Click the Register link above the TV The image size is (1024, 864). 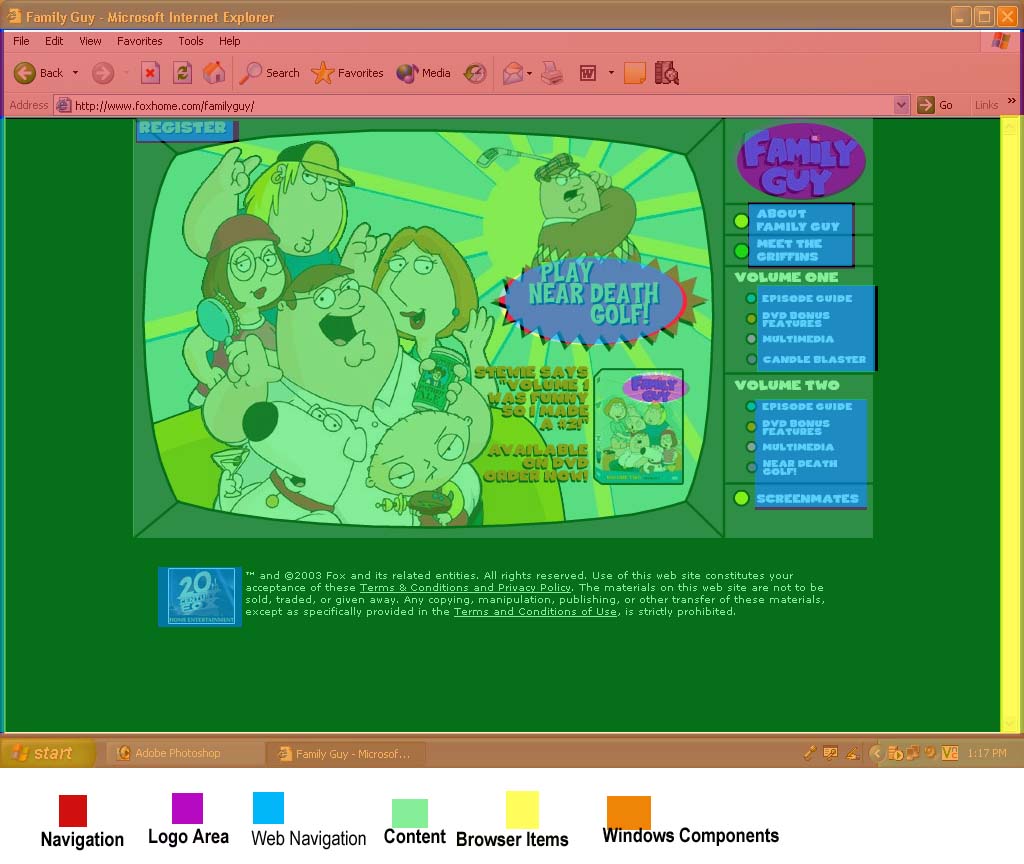coord(183,128)
